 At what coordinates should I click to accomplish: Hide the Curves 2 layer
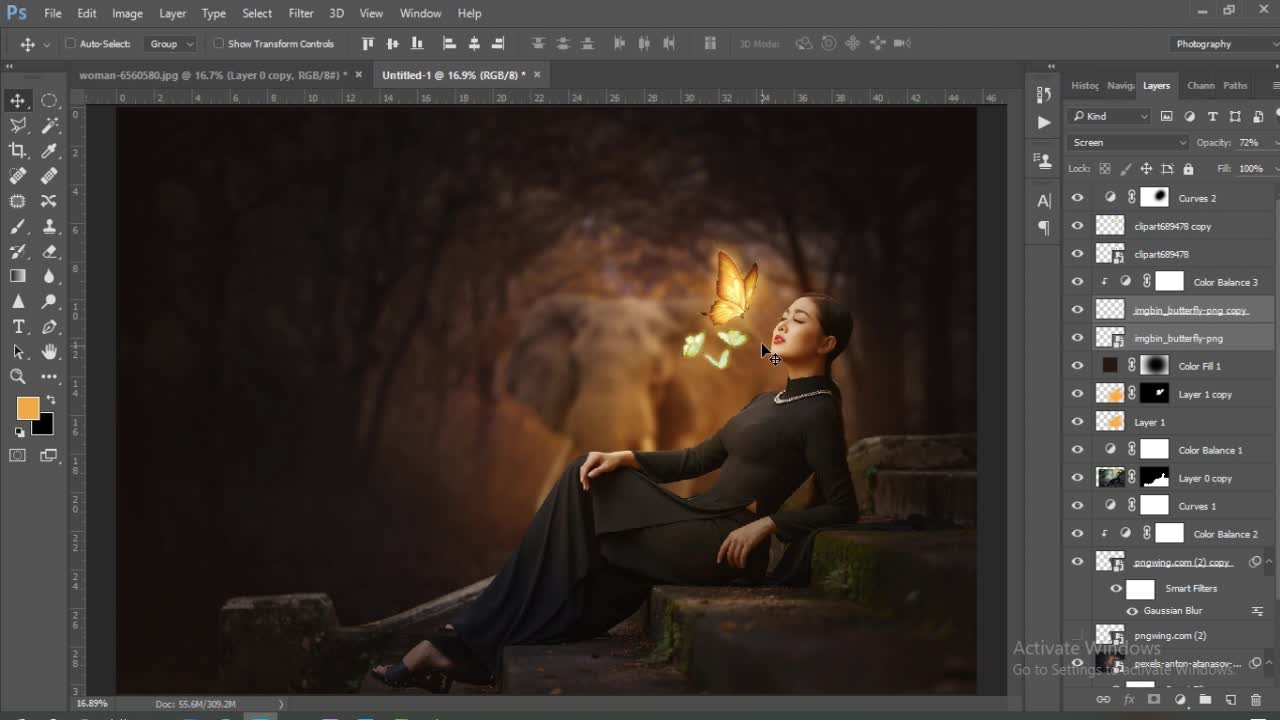pos(1077,198)
